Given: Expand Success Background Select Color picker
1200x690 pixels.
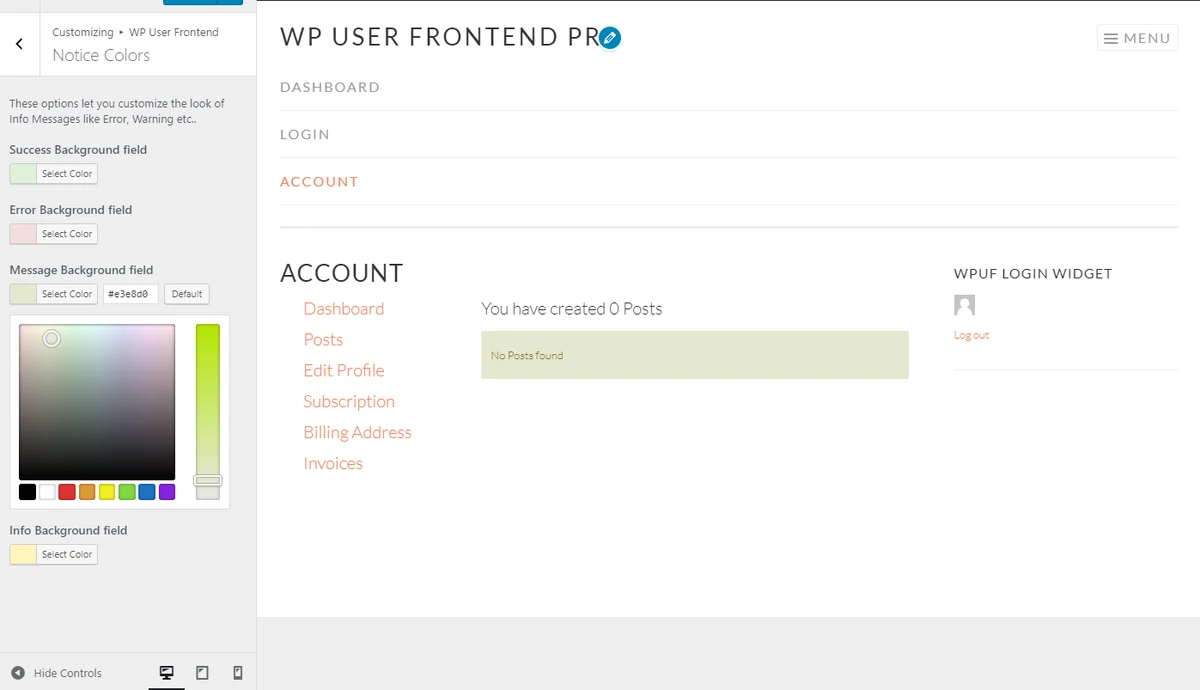Looking at the screenshot, I should point(54,174).
